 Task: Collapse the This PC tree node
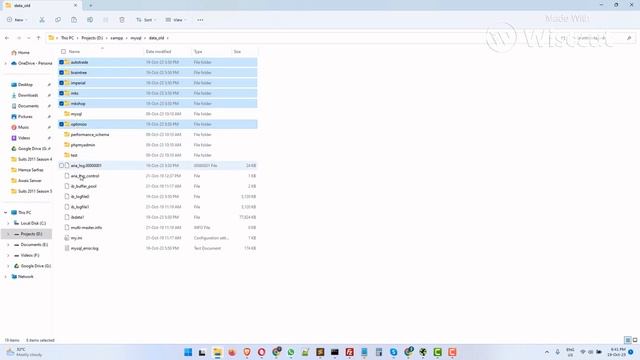coord(5,213)
